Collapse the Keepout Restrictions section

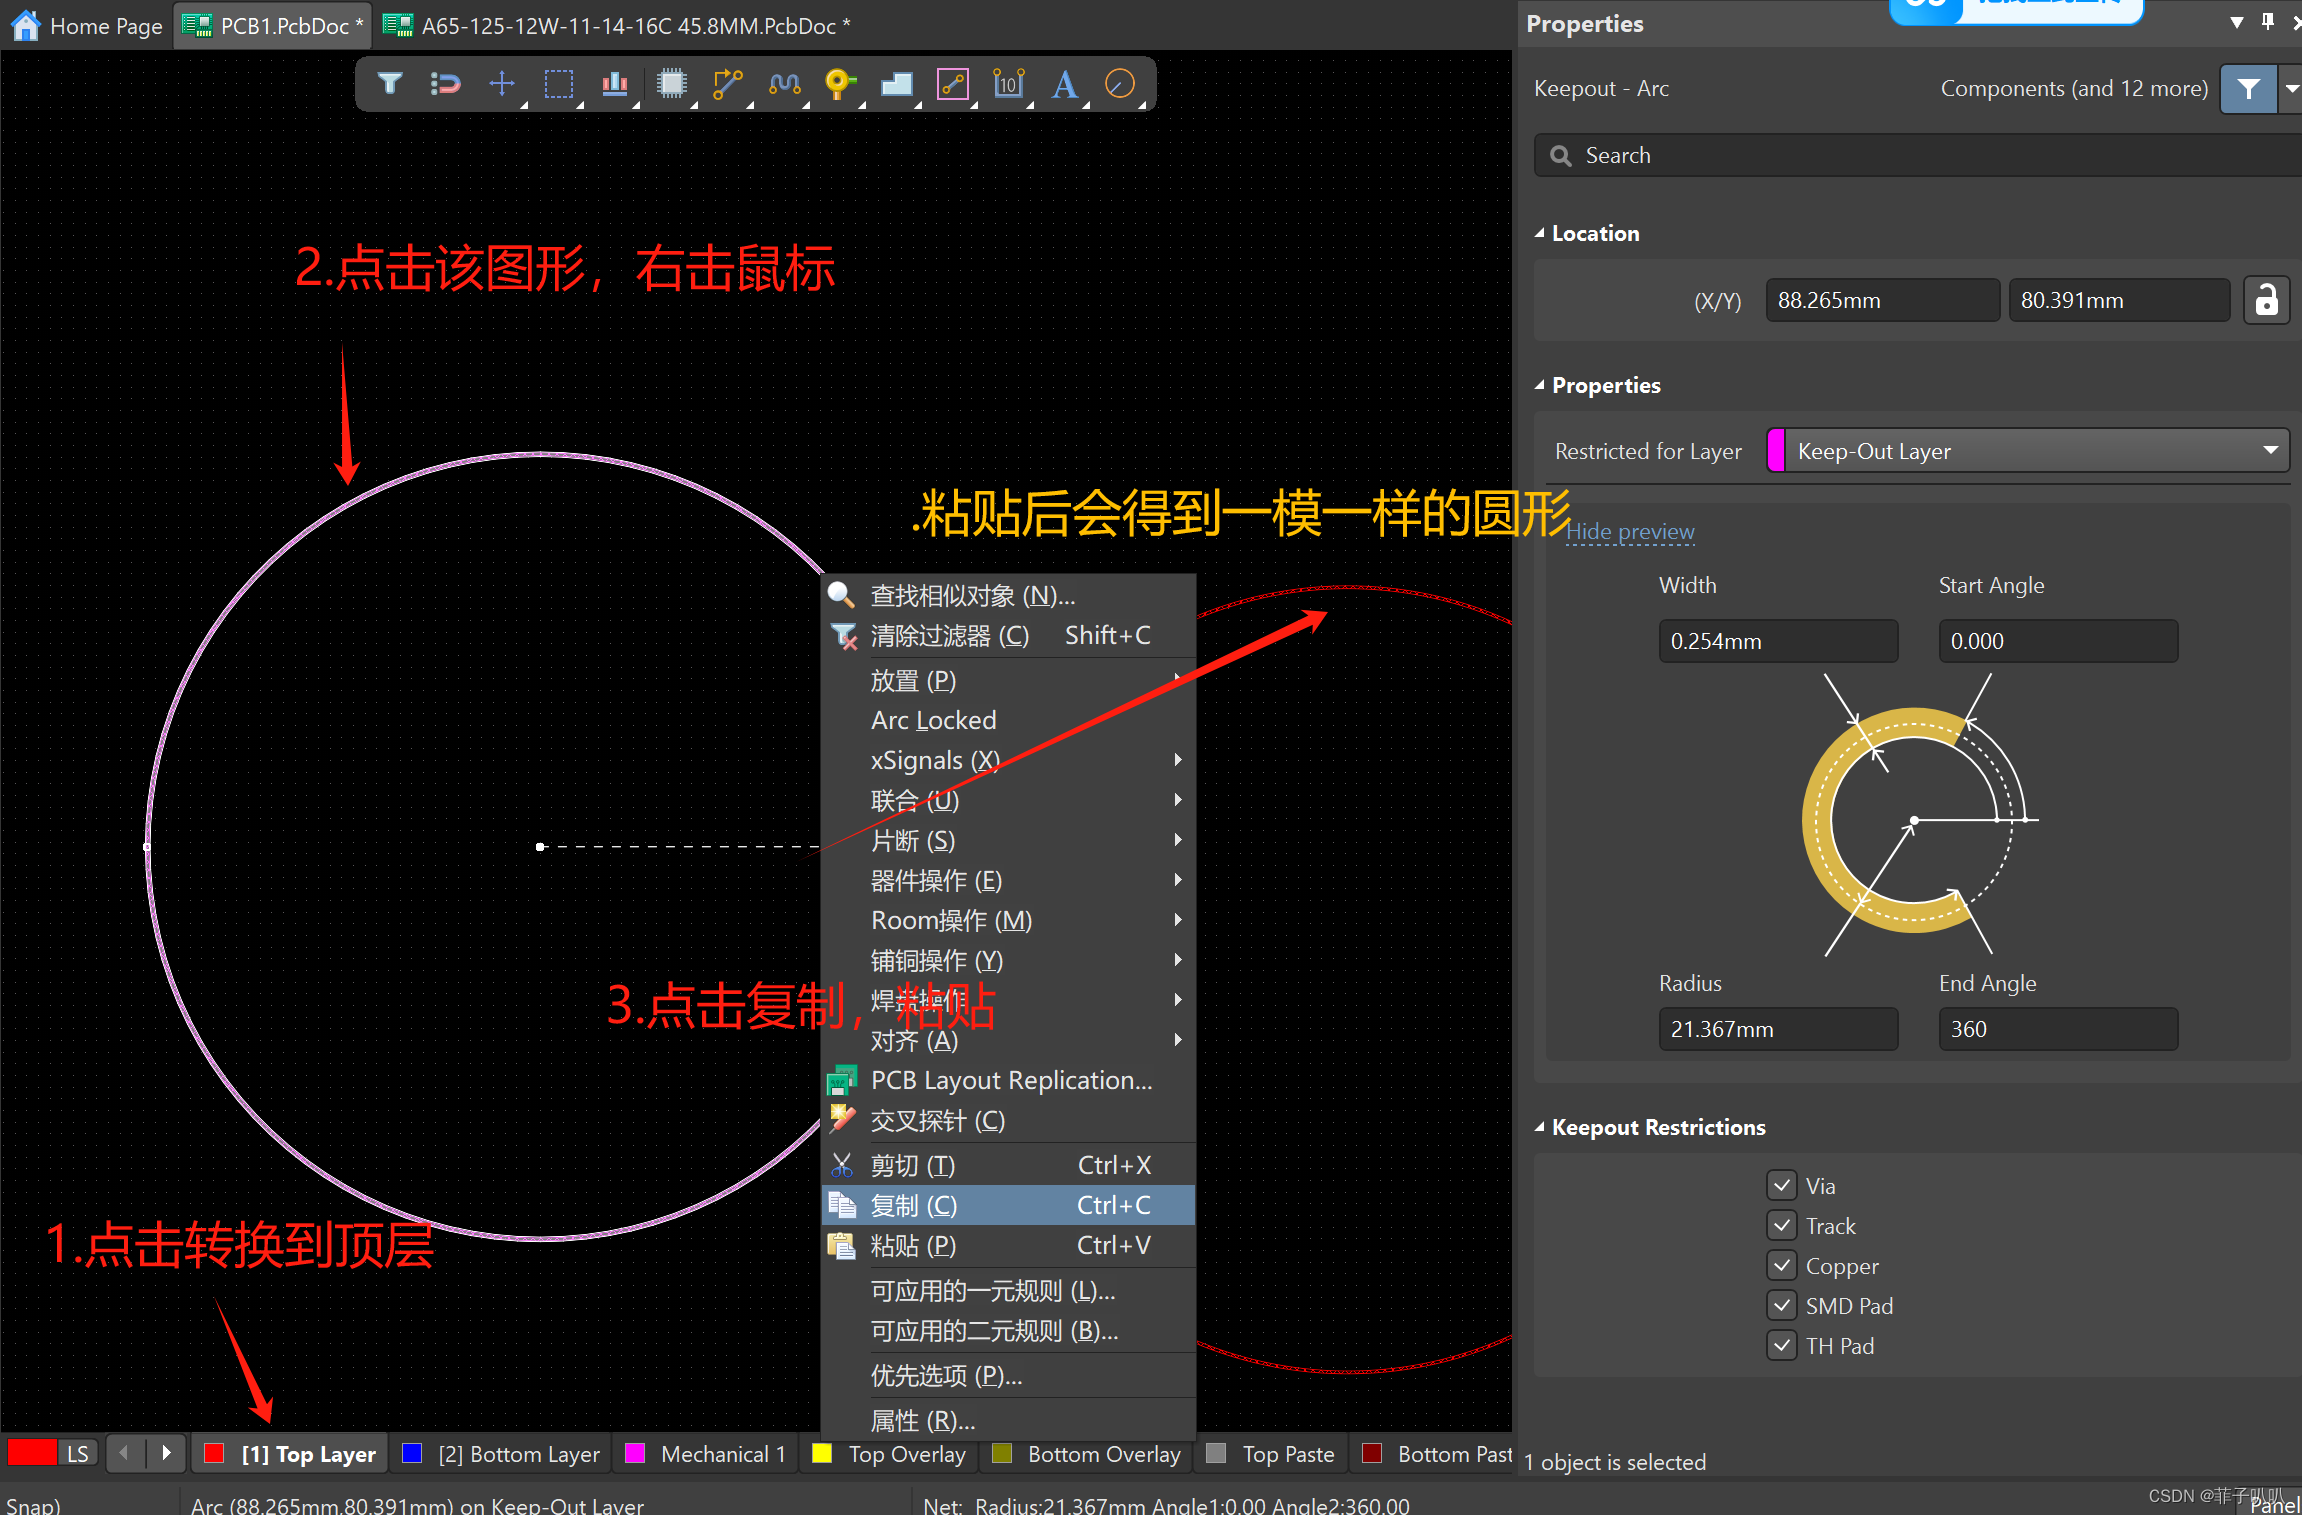tap(1541, 1128)
